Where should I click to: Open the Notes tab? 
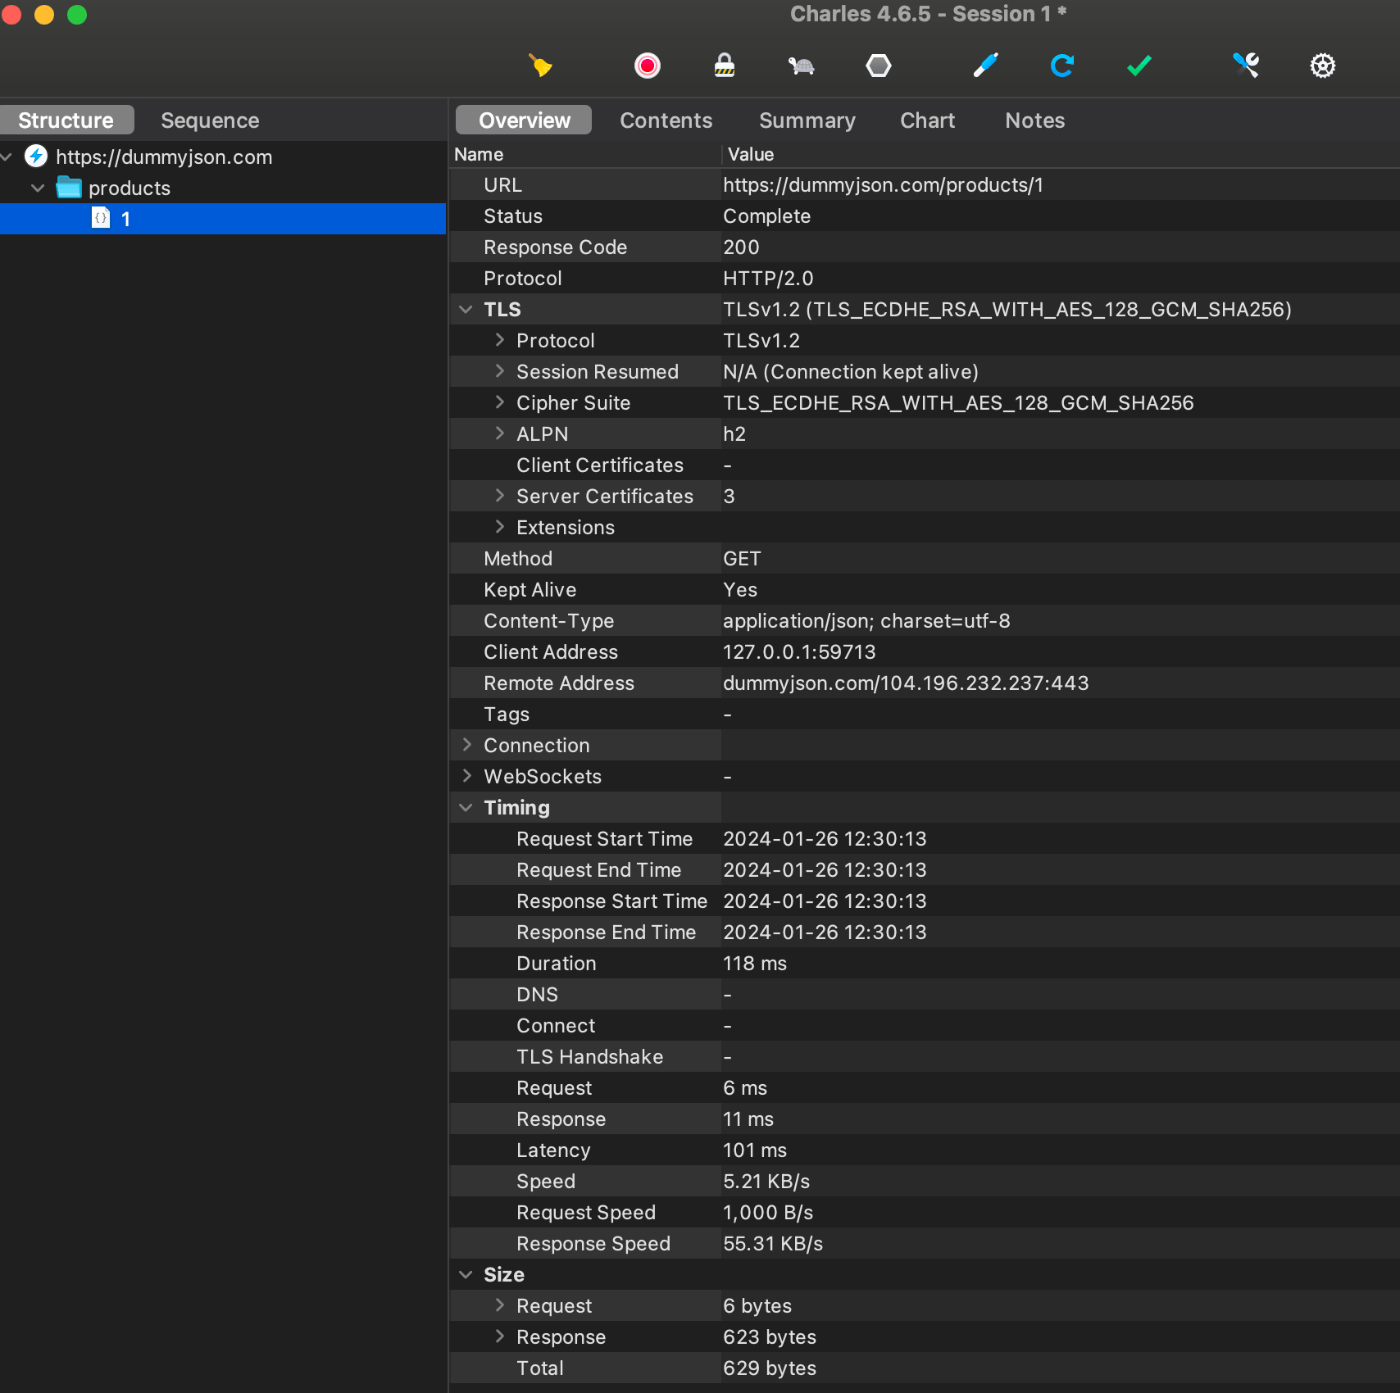(1035, 120)
